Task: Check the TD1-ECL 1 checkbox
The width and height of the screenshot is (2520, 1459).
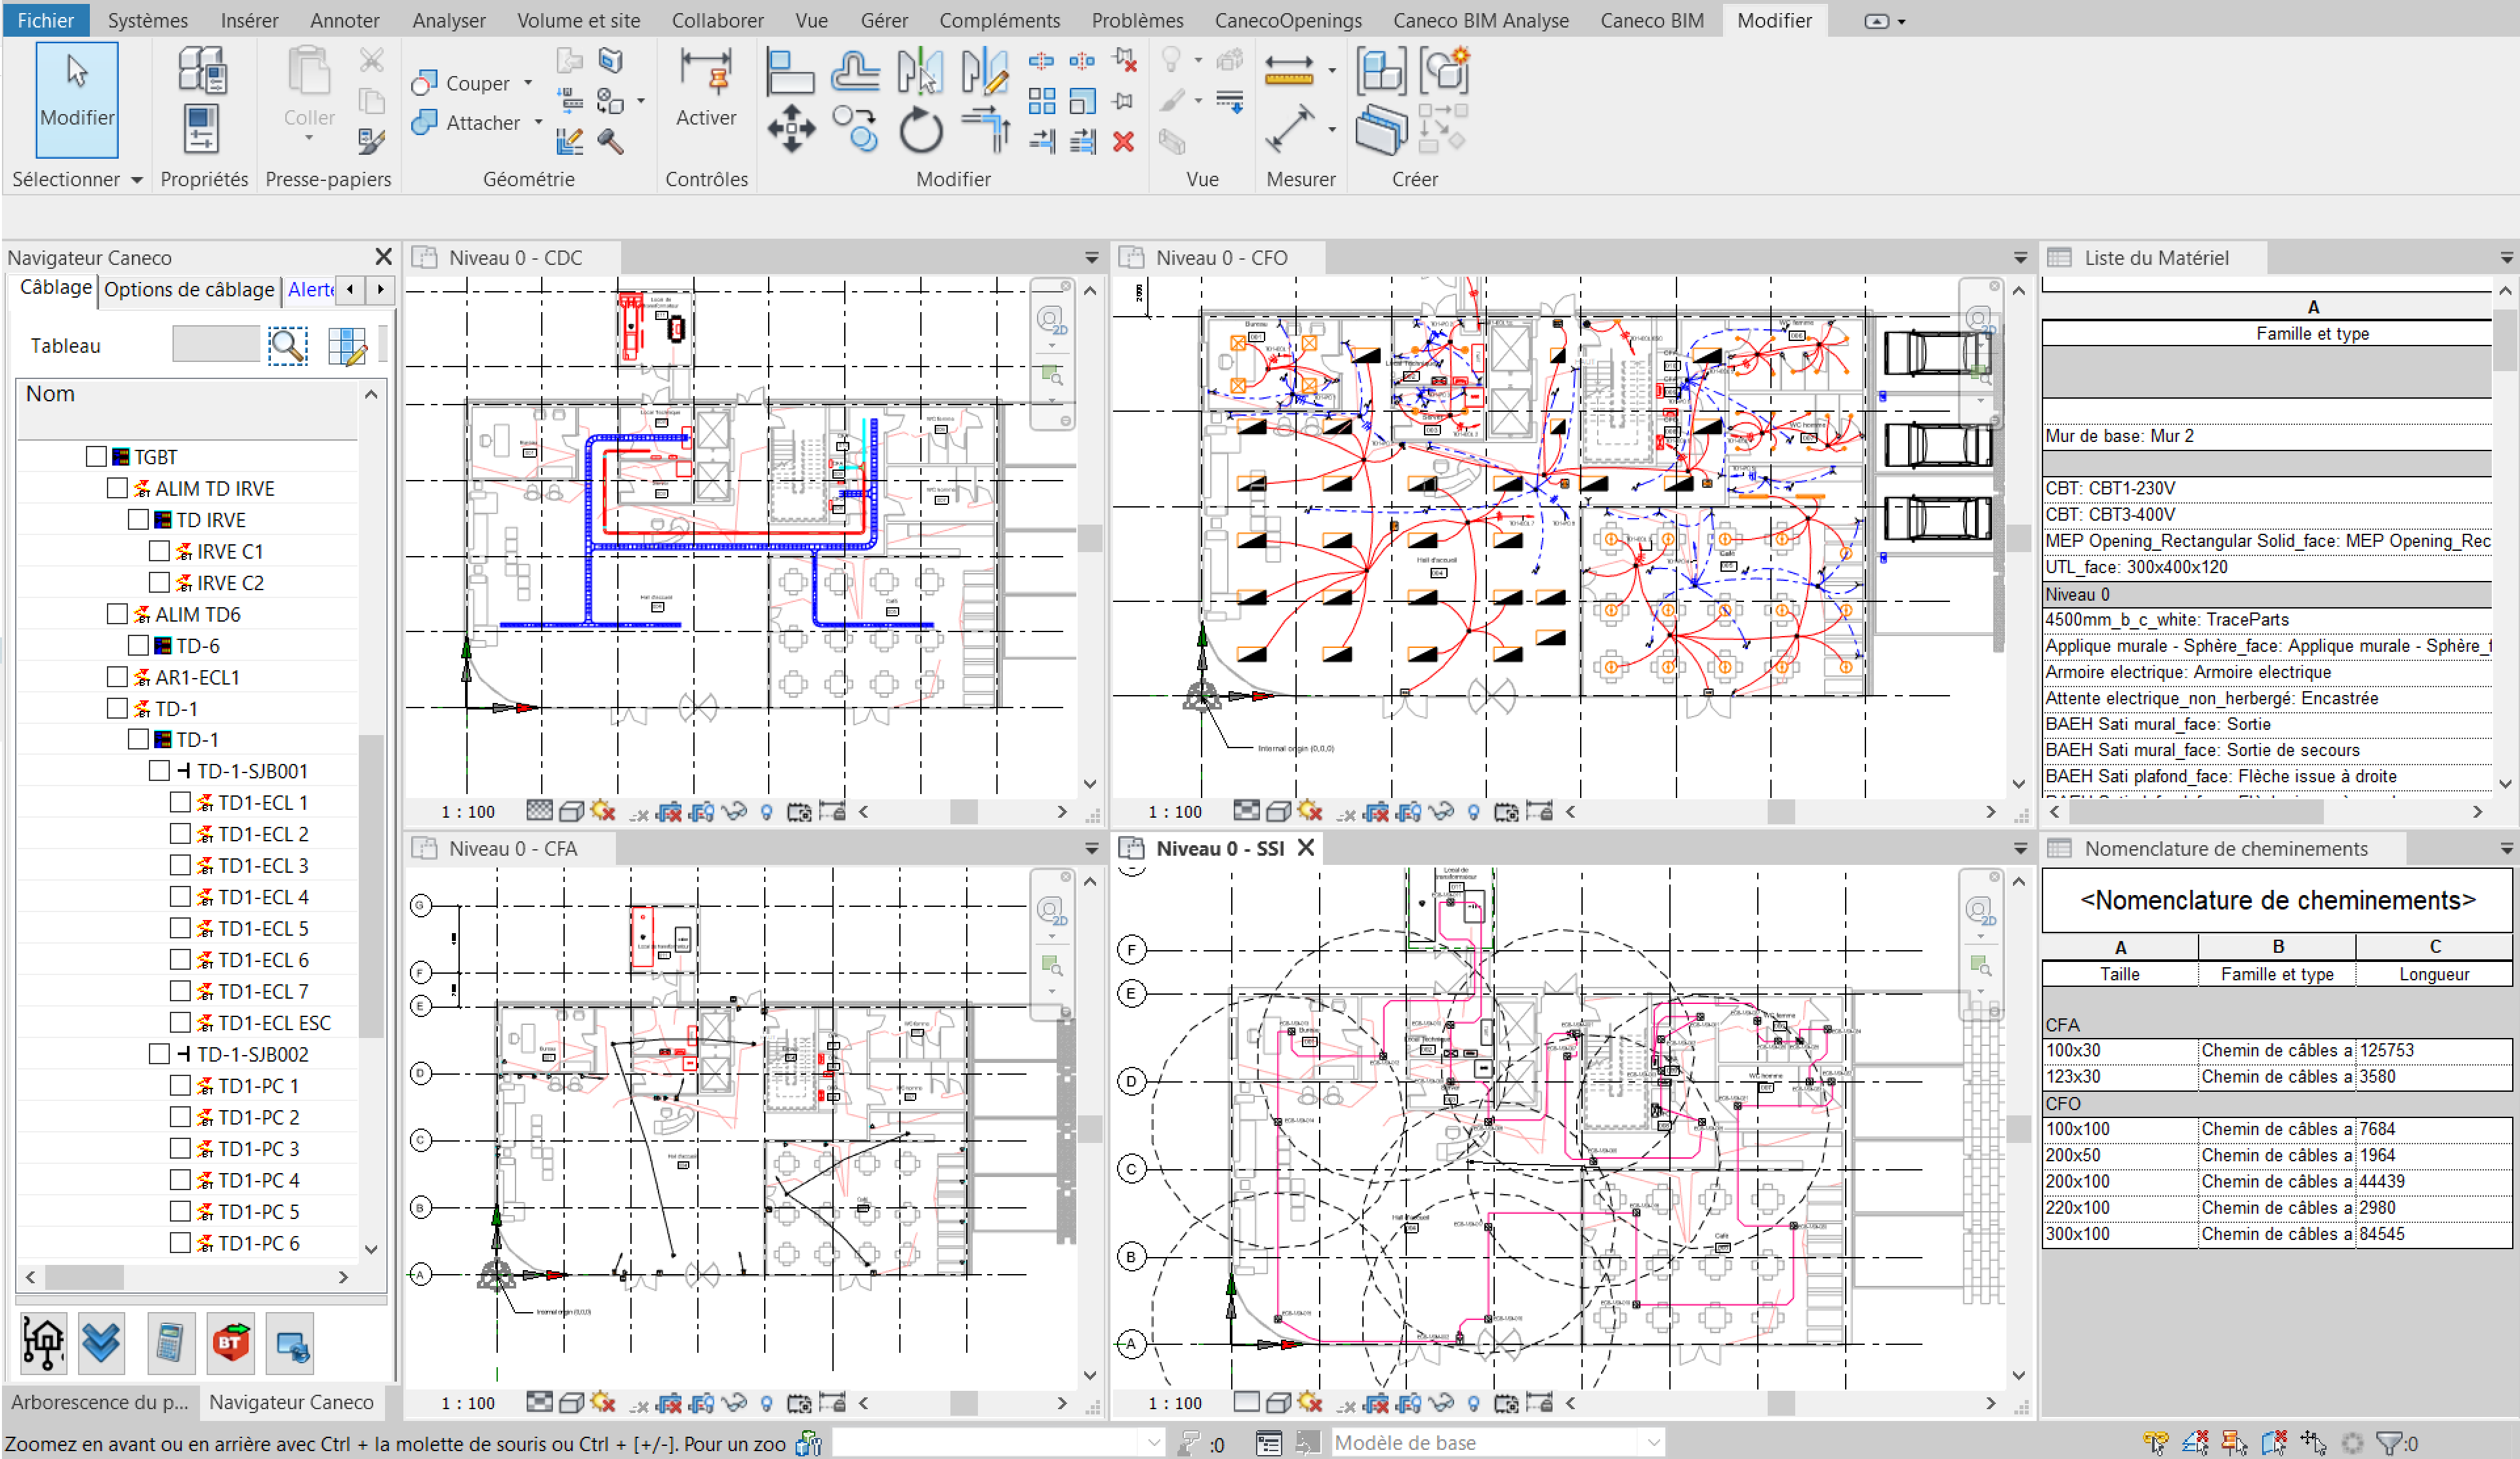Action: click(181, 801)
